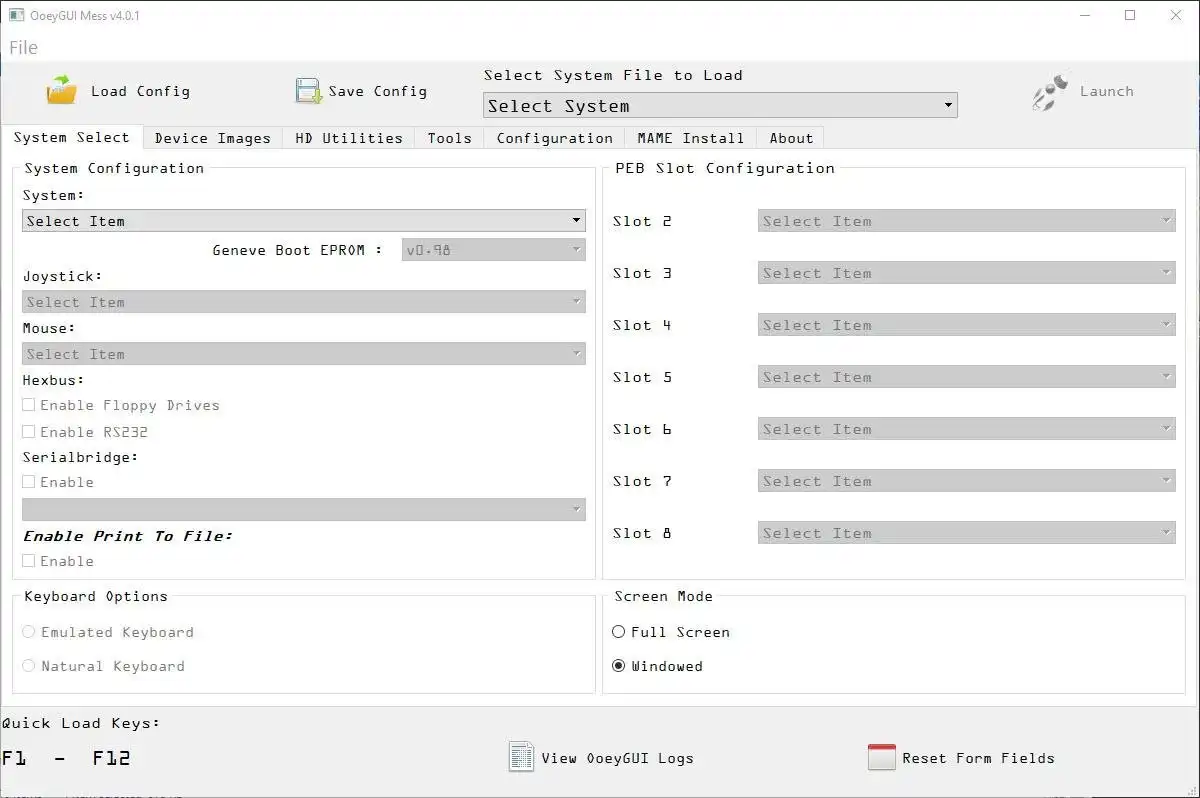Minimize the OoeyGUI Mess window

point(1085,15)
